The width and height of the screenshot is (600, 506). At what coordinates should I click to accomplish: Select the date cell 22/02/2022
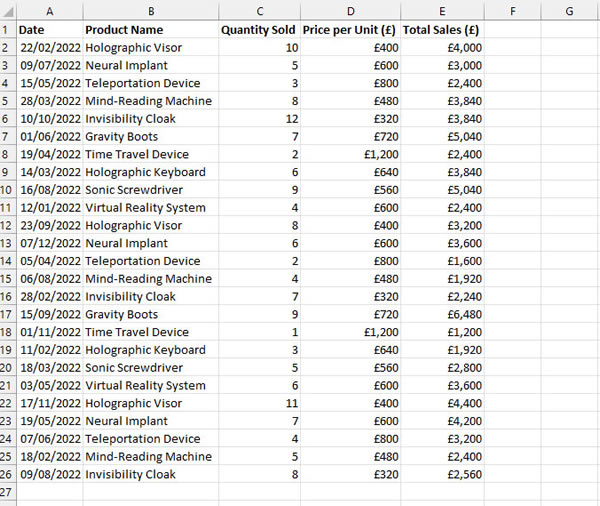point(50,47)
